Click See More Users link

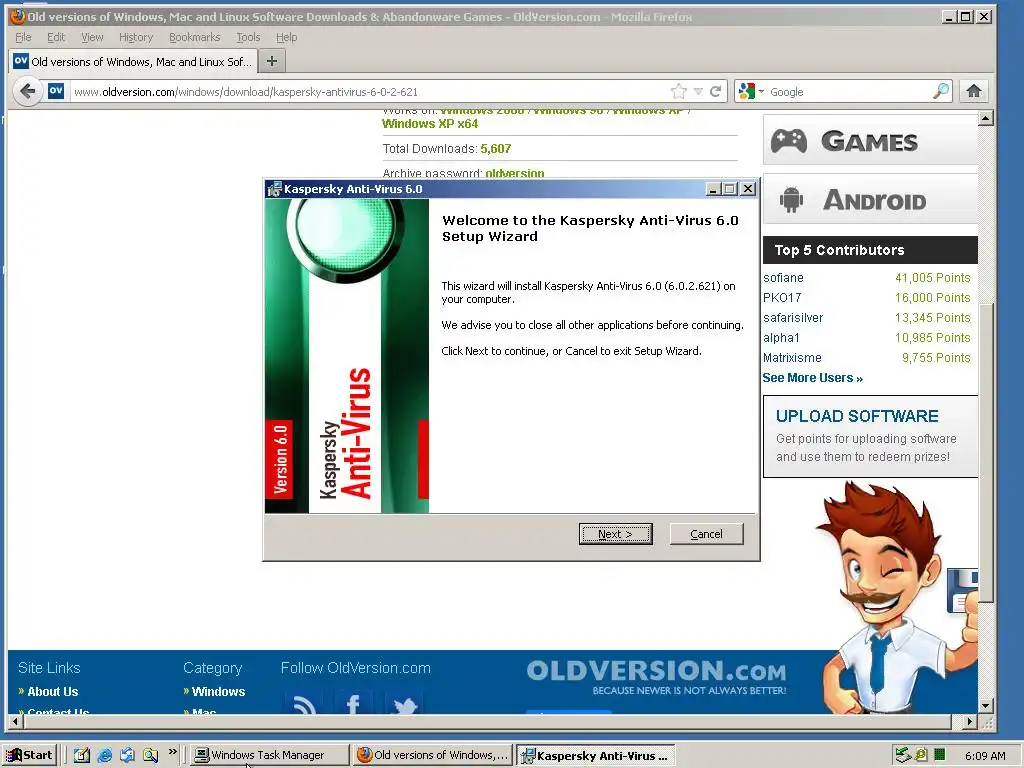(812, 377)
